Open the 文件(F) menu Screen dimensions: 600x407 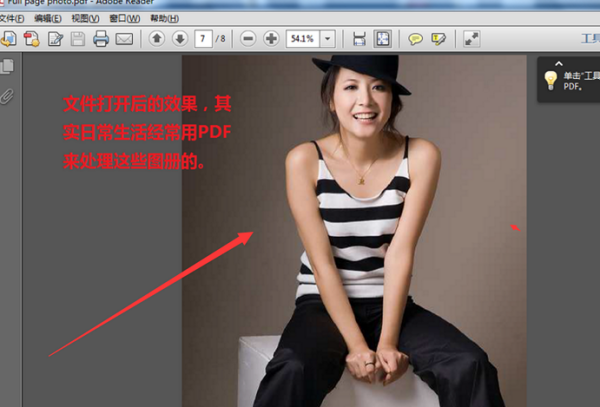[x=11, y=18]
